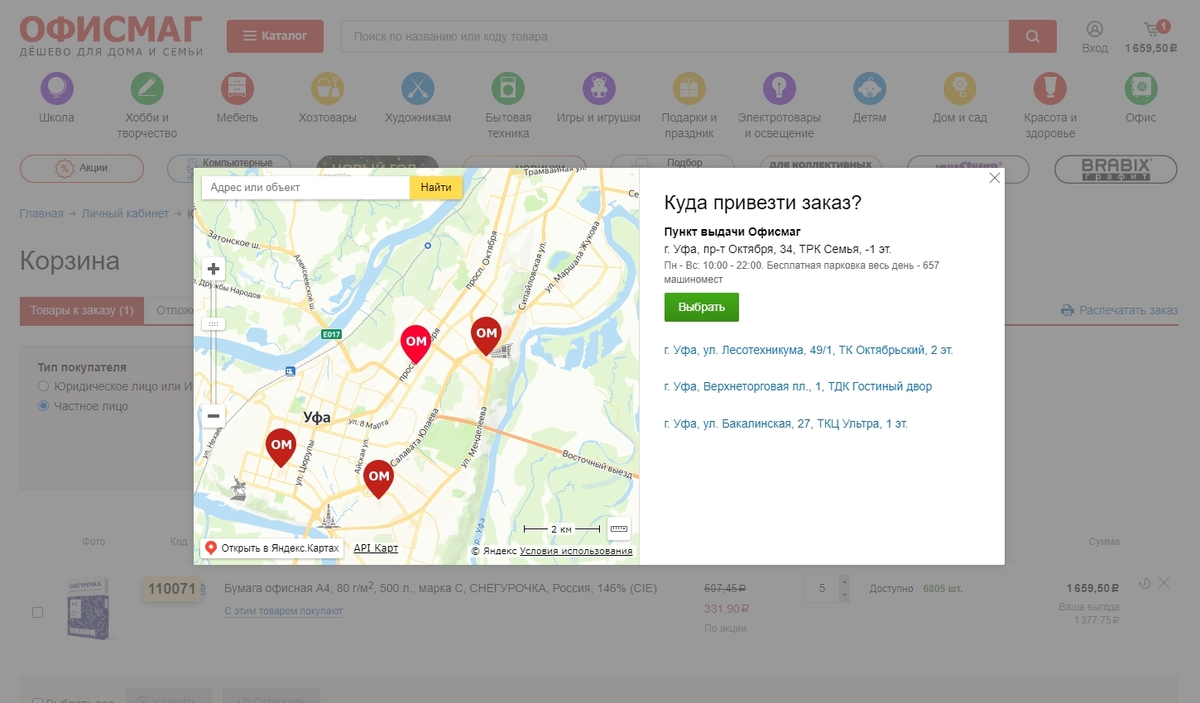This screenshot has height=703, width=1200.
Task: Open the Каталог dropdown menu
Action: click(275, 36)
